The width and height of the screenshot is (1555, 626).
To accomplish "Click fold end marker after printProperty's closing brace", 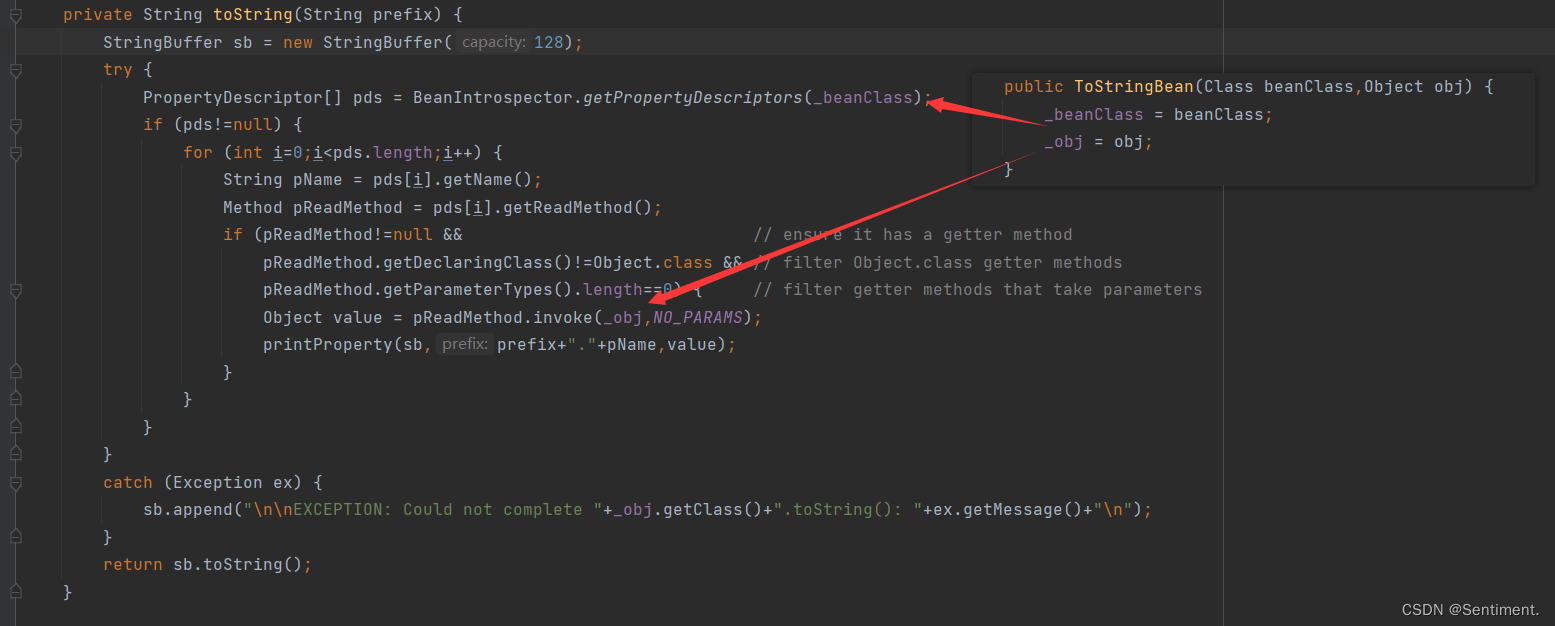I will (15, 372).
